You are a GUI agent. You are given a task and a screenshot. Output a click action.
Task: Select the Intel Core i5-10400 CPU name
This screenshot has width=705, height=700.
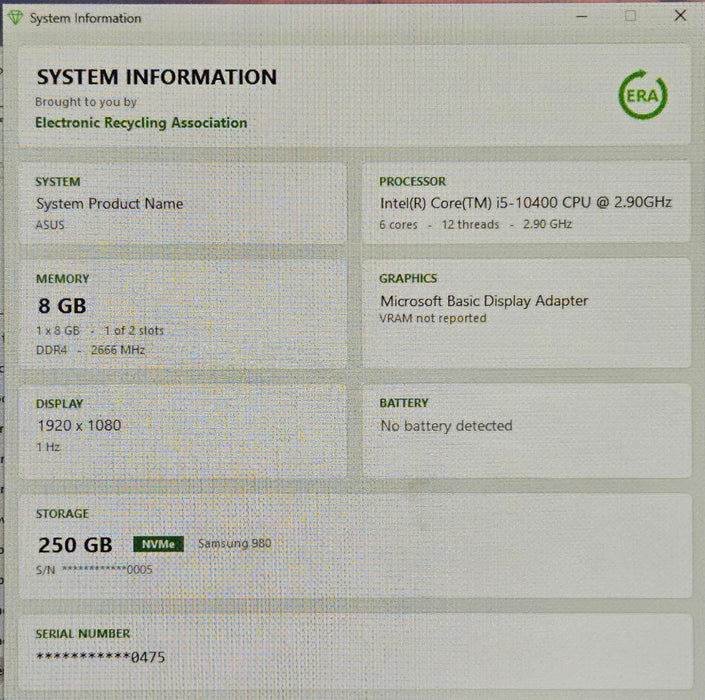[x=526, y=203]
